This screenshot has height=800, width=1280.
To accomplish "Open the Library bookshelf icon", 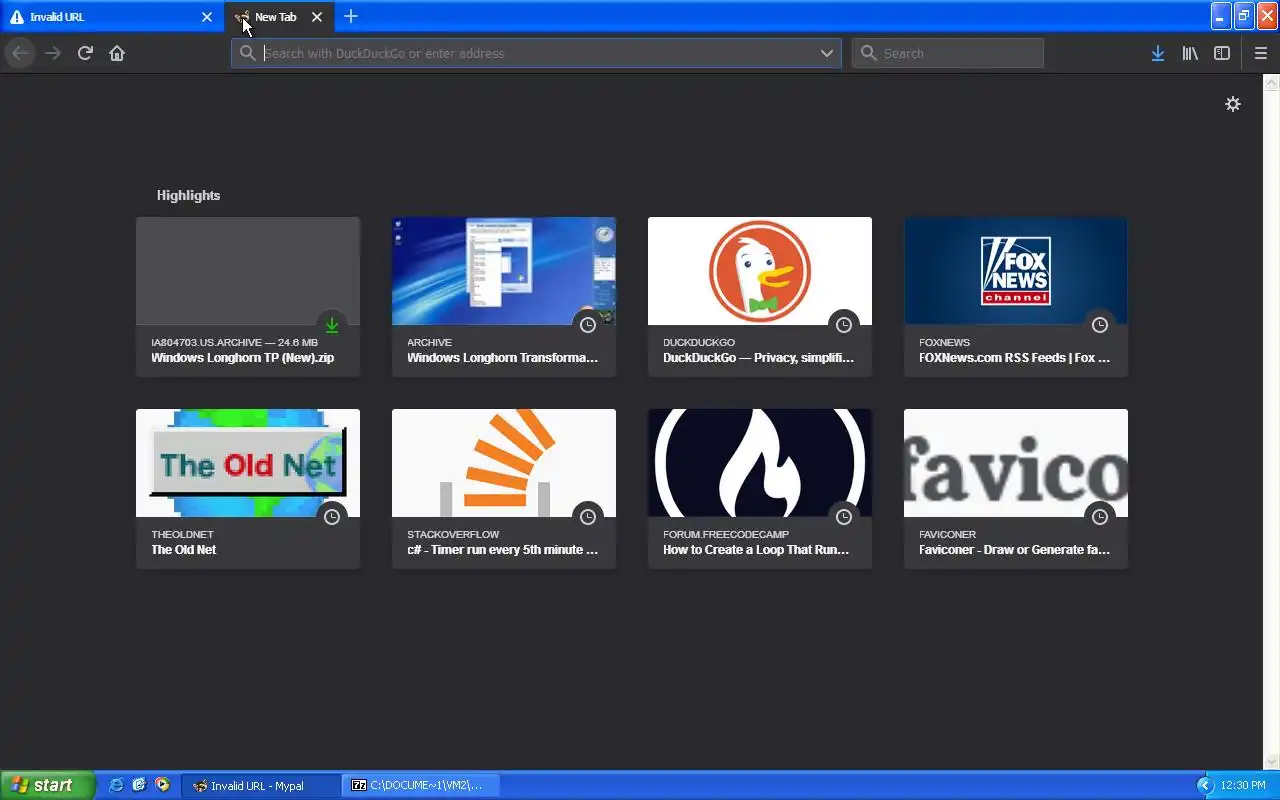I will point(1190,53).
